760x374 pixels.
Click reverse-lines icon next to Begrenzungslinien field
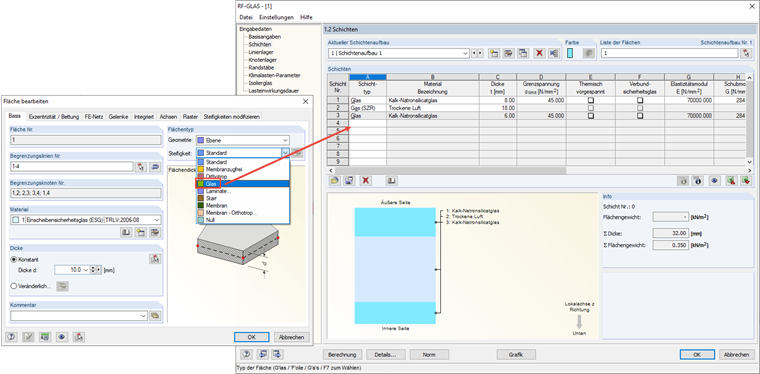[155, 167]
